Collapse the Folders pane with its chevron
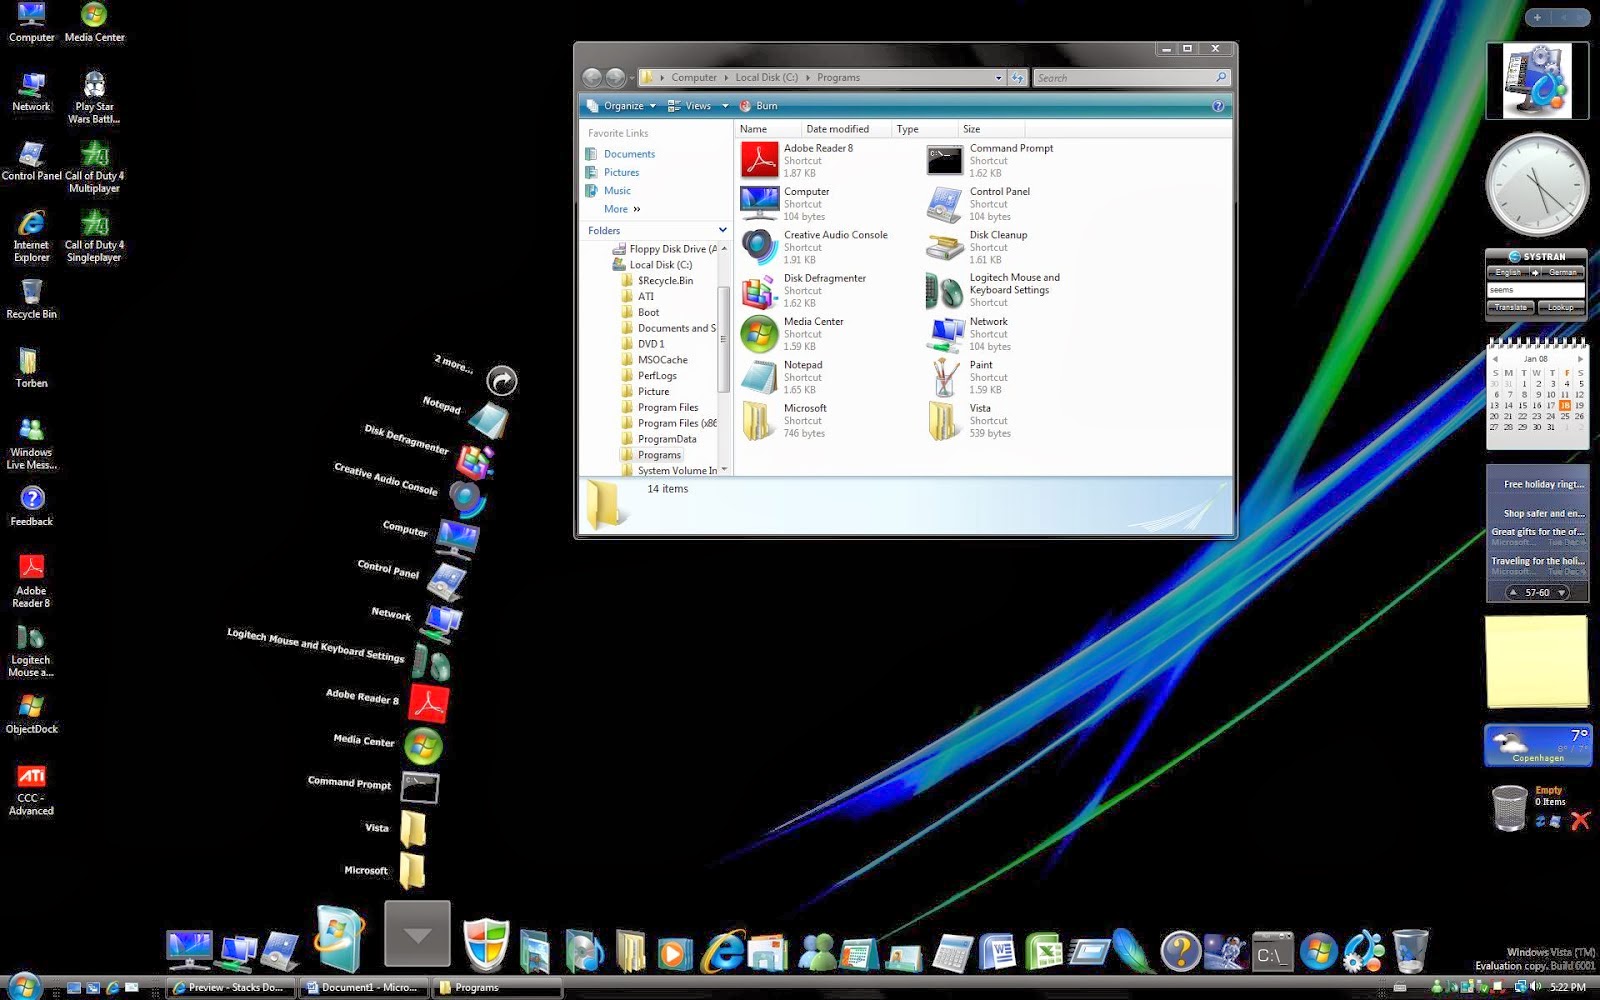 click(722, 230)
